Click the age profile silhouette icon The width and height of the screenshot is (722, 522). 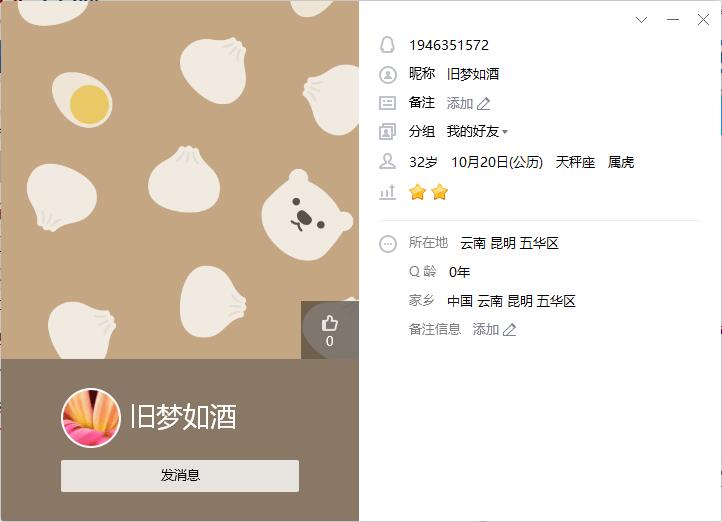387,162
